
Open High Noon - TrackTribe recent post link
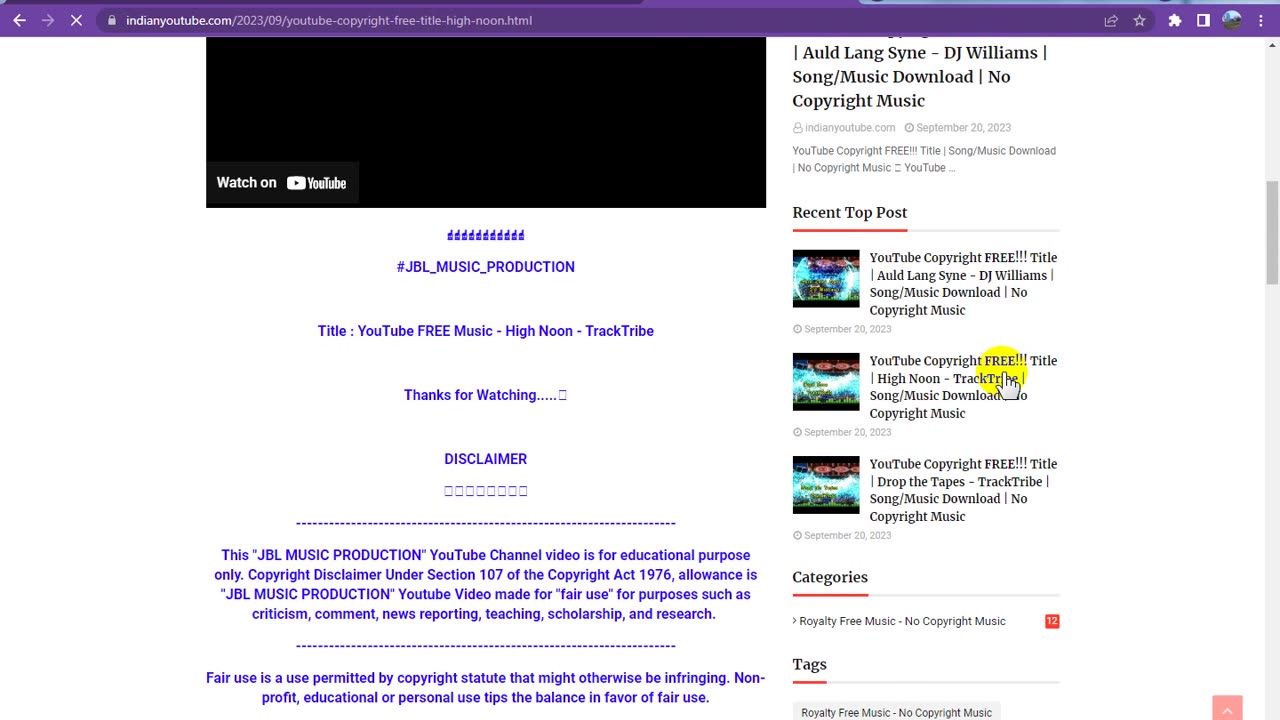[x=963, y=387]
